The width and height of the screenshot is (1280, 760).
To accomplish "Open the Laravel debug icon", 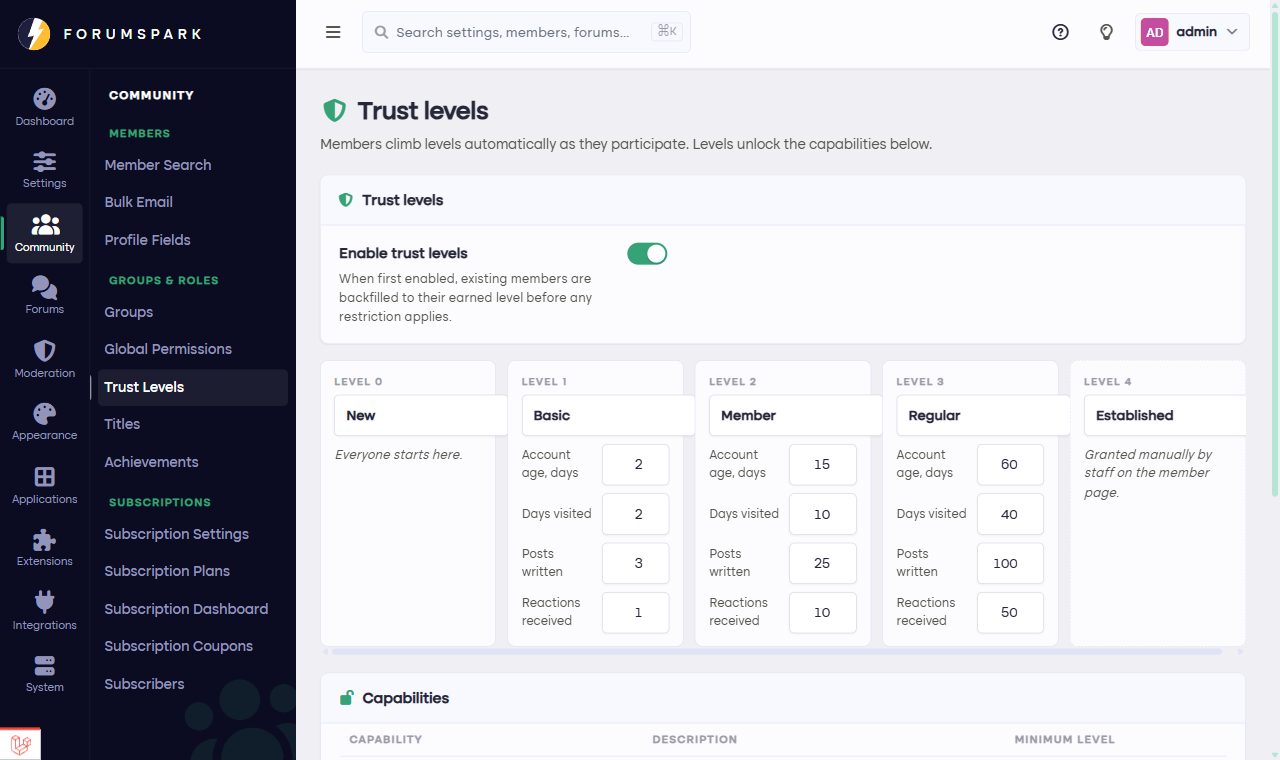I will tap(20, 744).
